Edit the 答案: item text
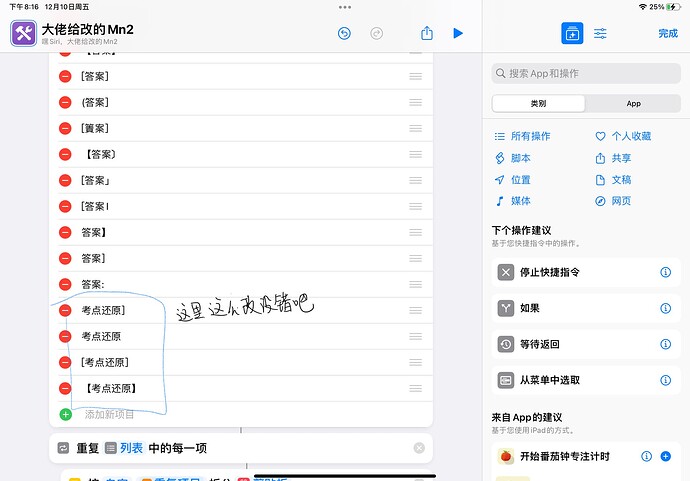 93,284
